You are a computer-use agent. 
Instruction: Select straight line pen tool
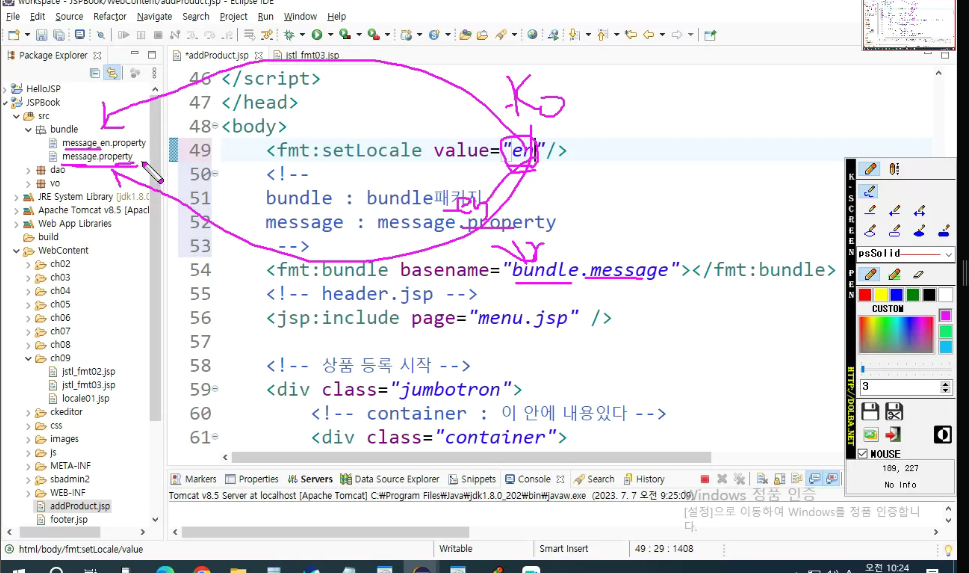click(870, 211)
